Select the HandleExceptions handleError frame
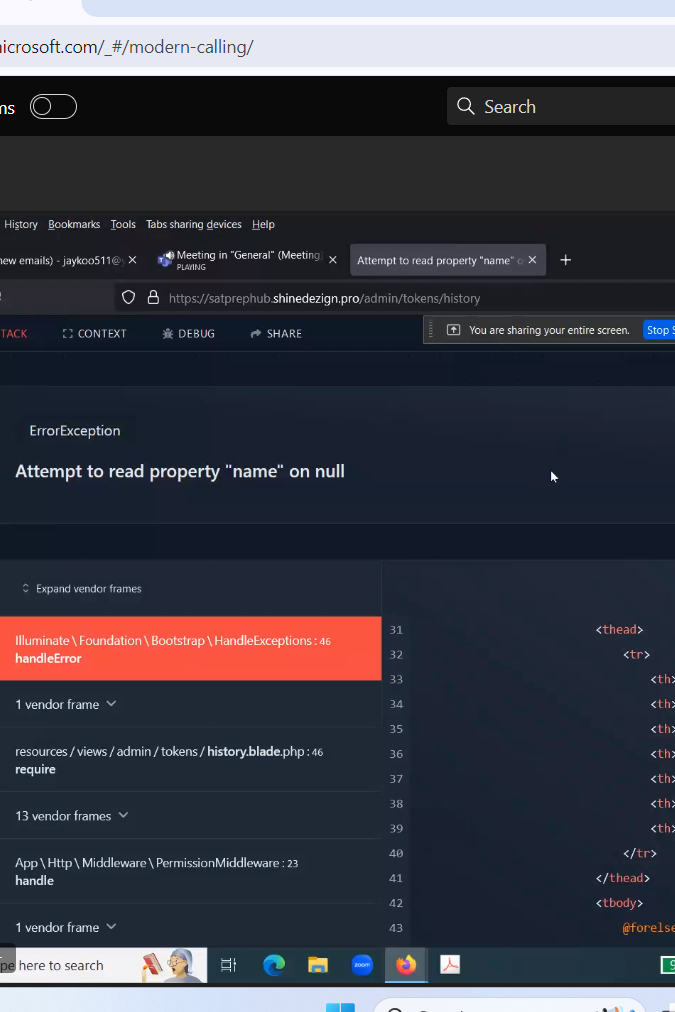The width and height of the screenshot is (675, 1012). point(190,649)
